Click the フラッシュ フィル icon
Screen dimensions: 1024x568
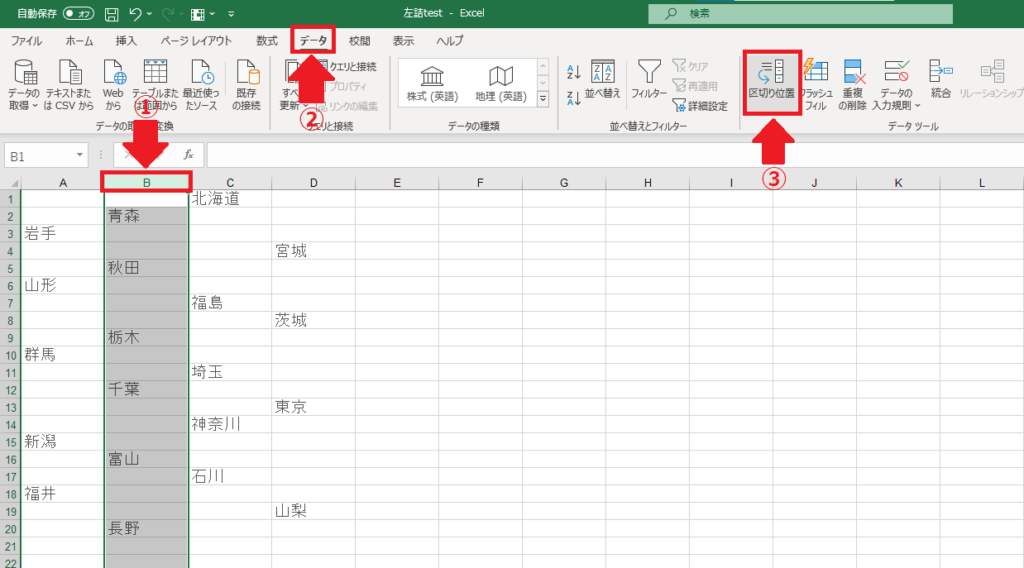click(815, 85)
